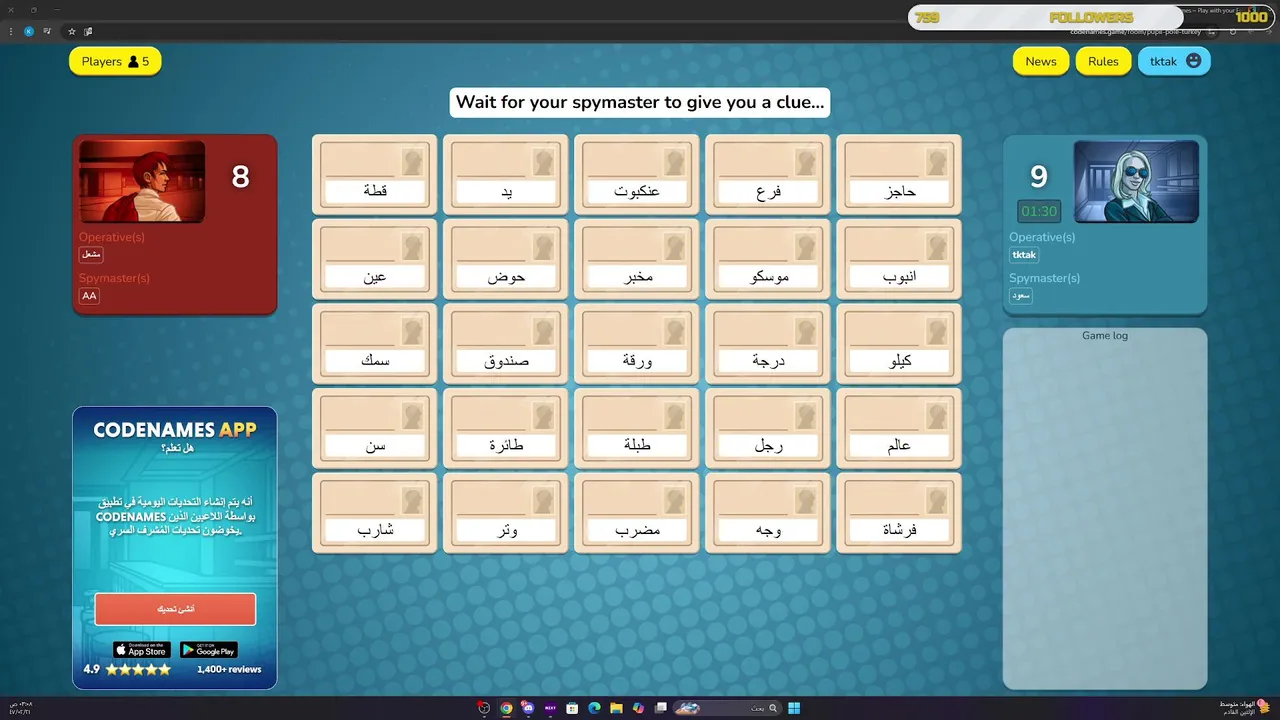Pick the word card يد
Screen dimensions: 1280x720
[506, 175]
